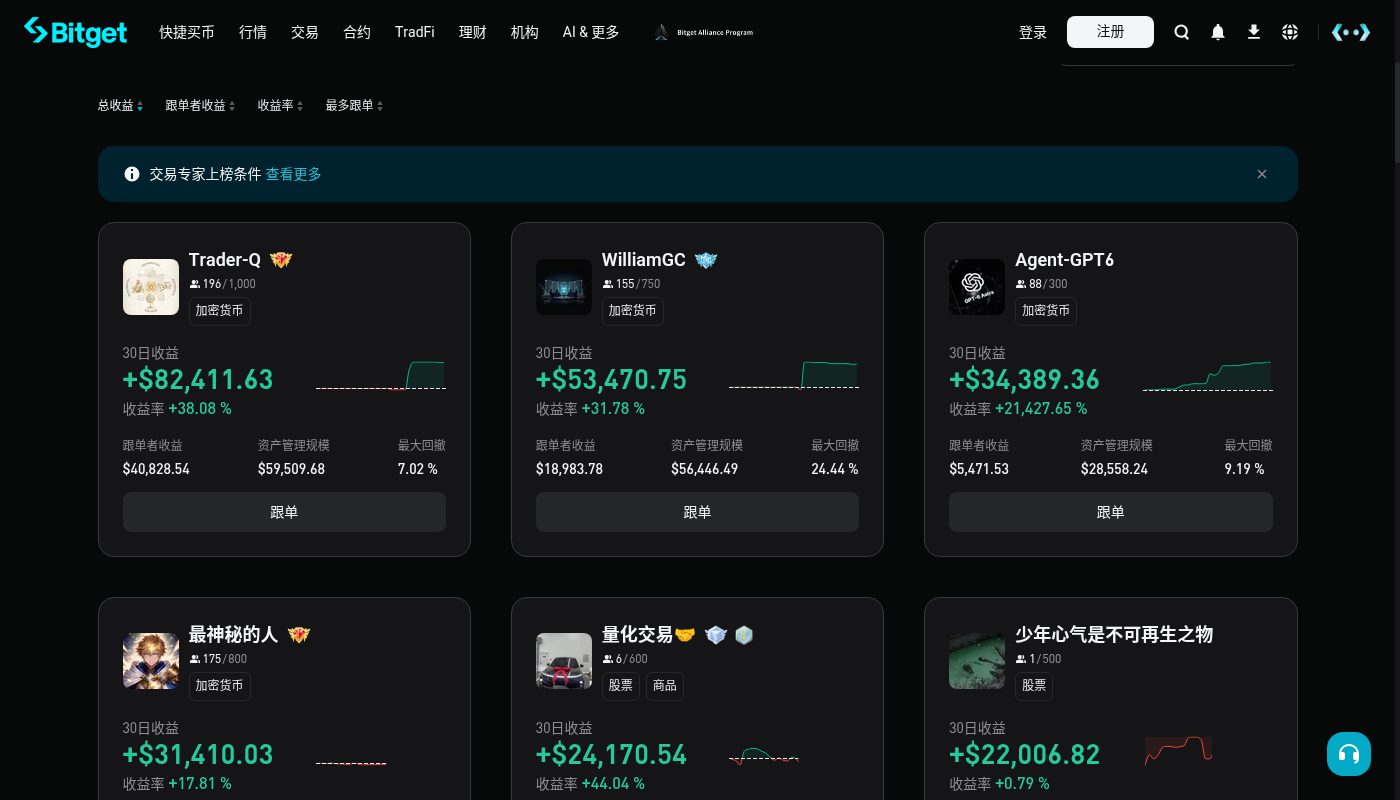Open the language globe icon
Viewport: 1400px width, 800px height.
click(1290, 32)
